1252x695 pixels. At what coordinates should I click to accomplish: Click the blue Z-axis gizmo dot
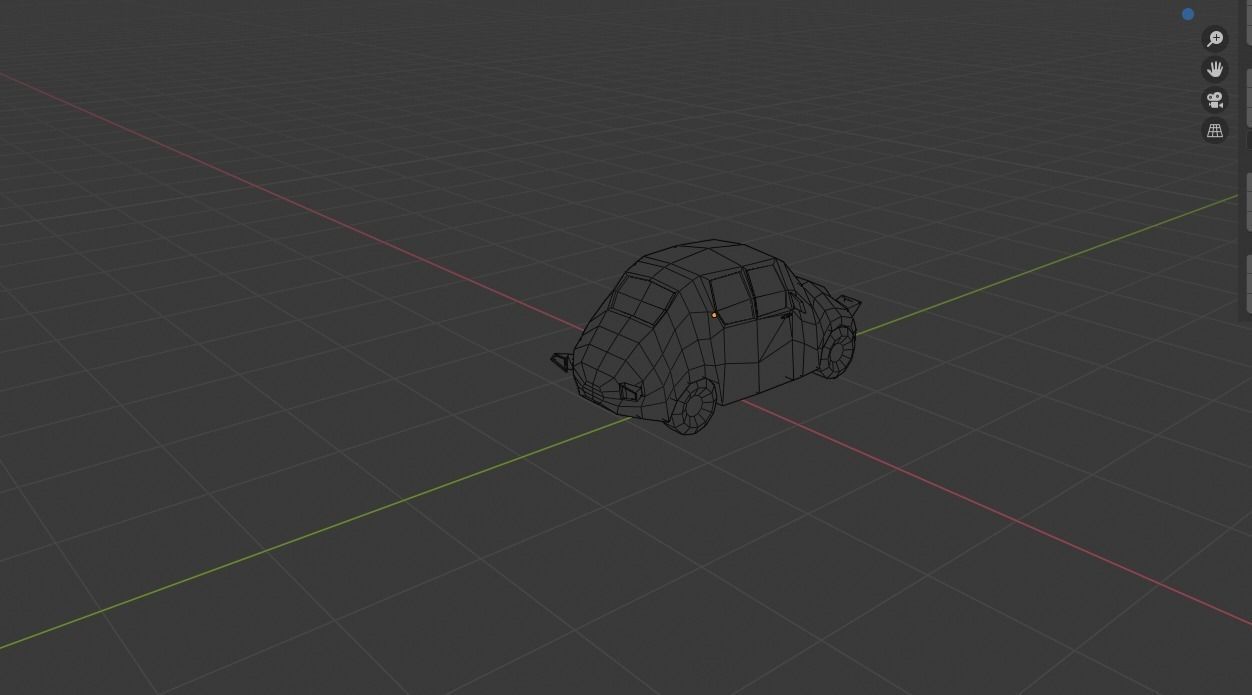coord(1188,14)
